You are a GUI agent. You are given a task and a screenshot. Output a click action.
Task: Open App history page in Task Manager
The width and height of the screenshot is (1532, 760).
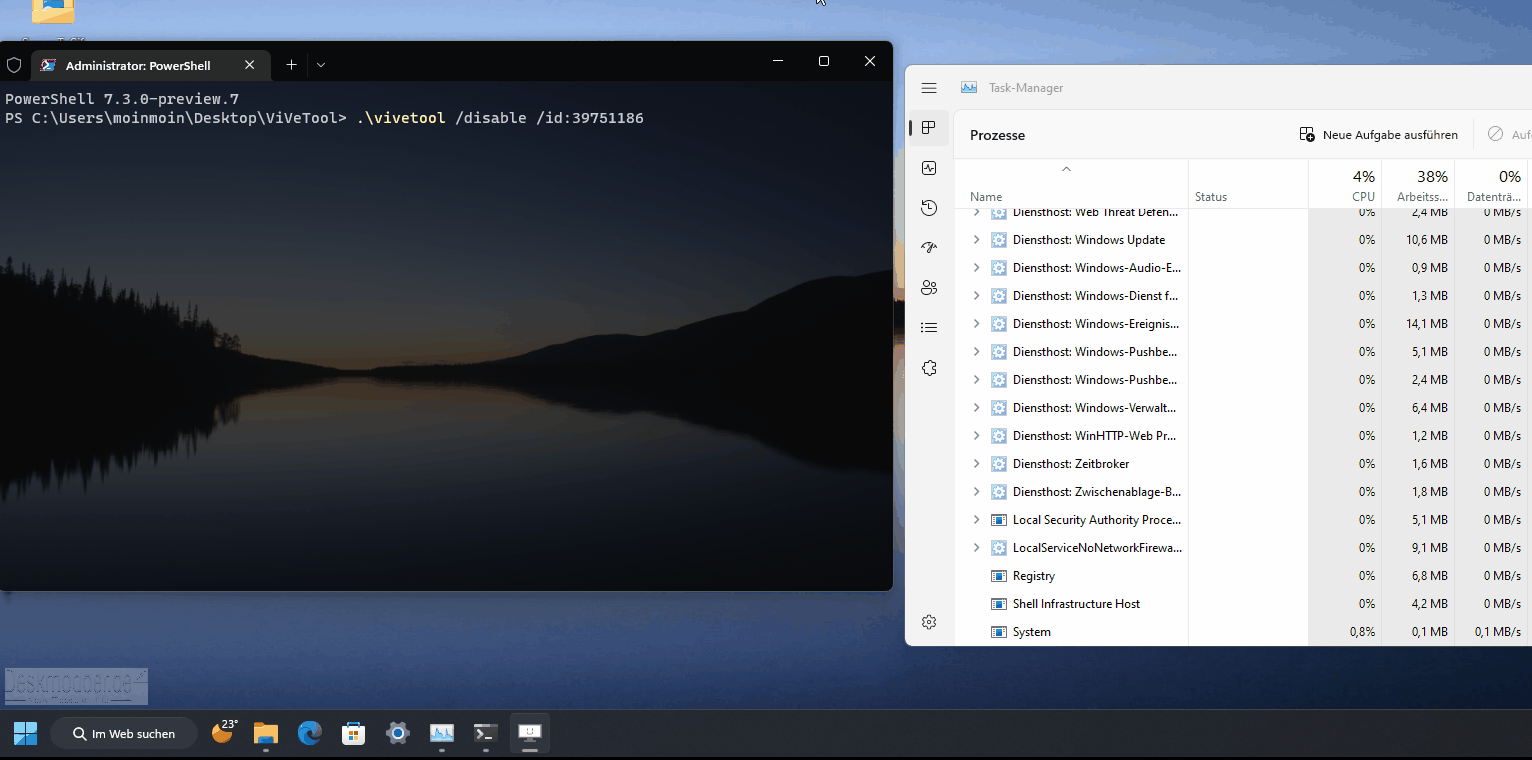(x=929, y=208)
